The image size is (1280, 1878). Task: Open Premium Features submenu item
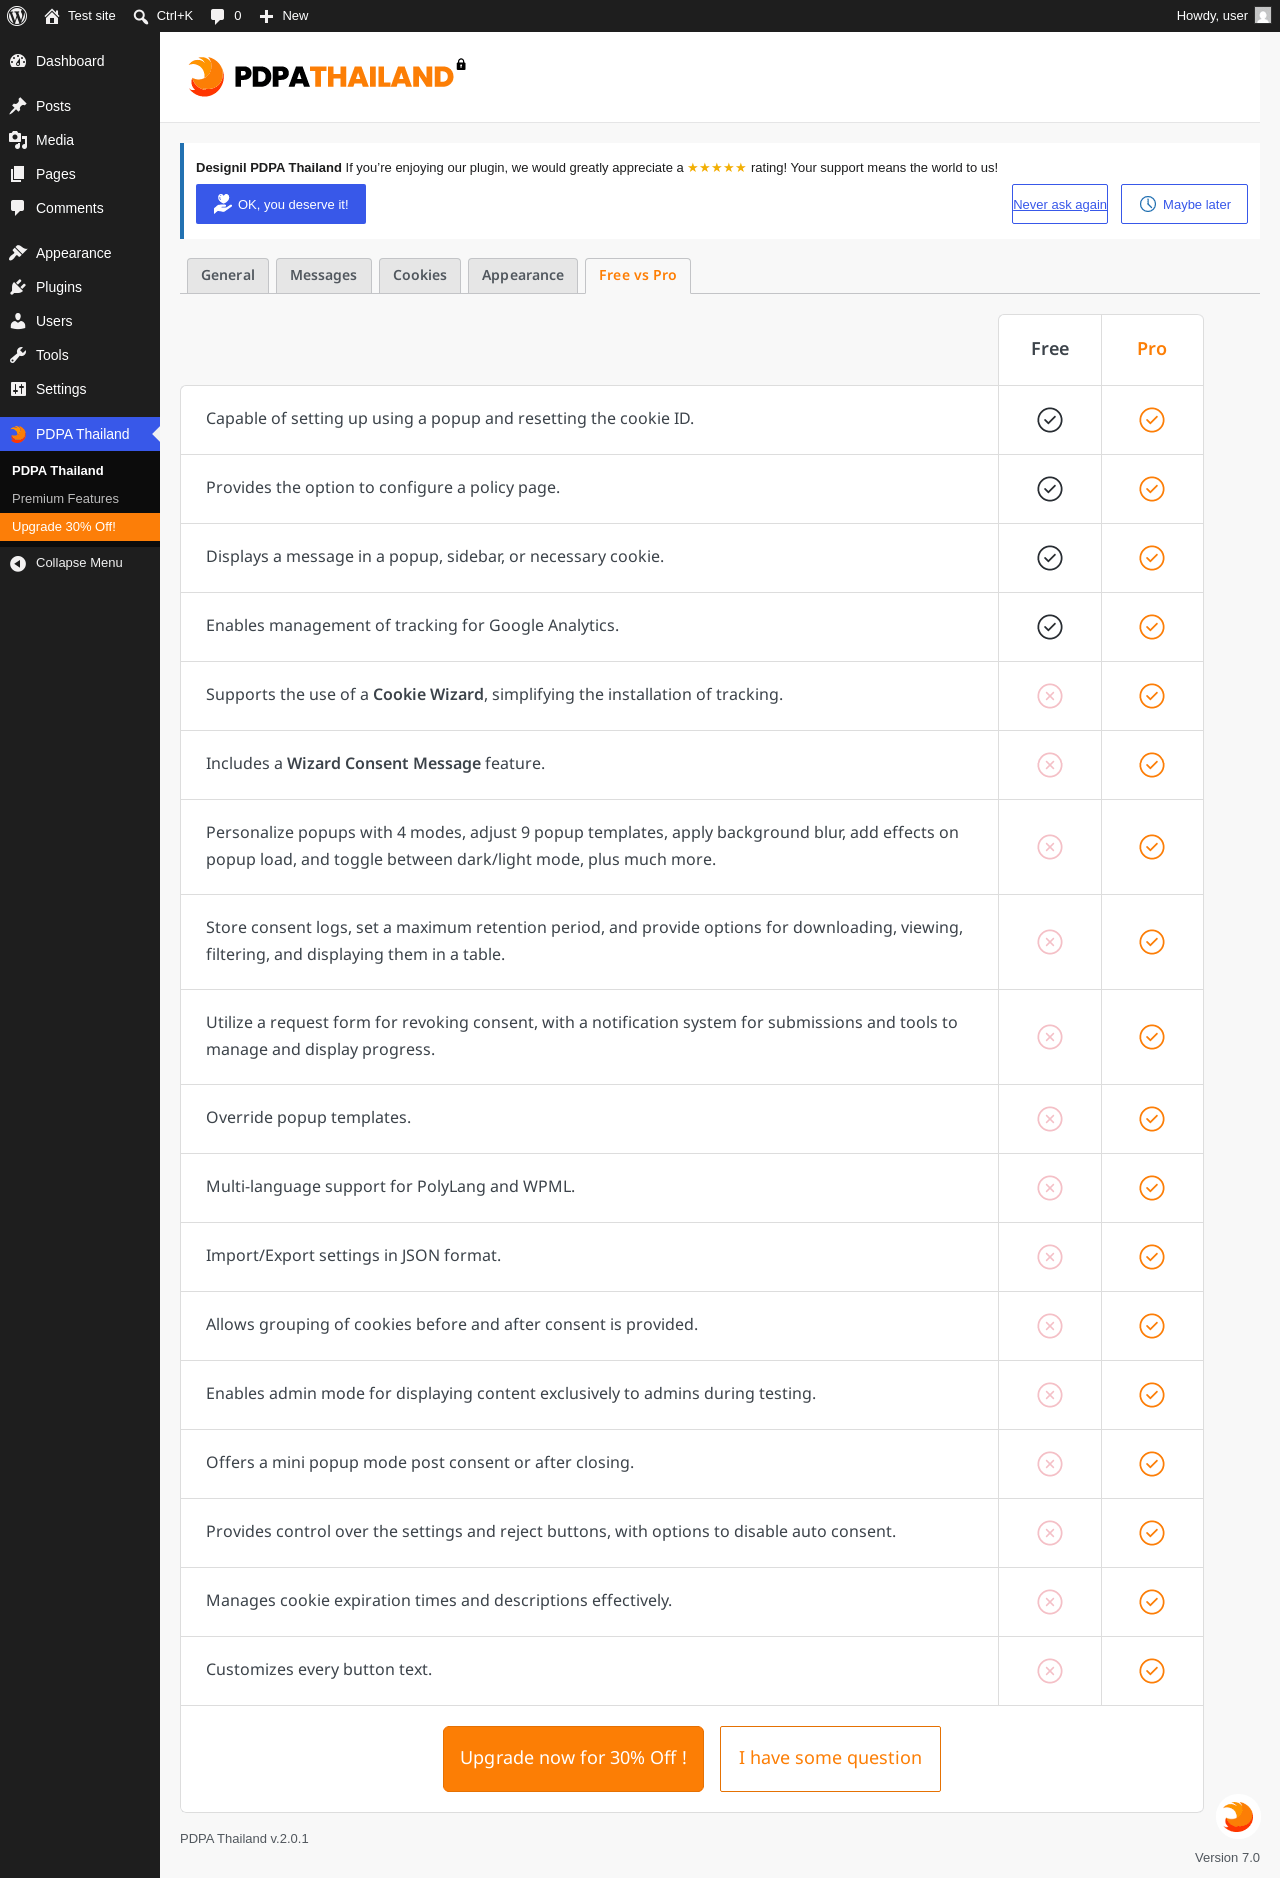click(x=80, y=499)
